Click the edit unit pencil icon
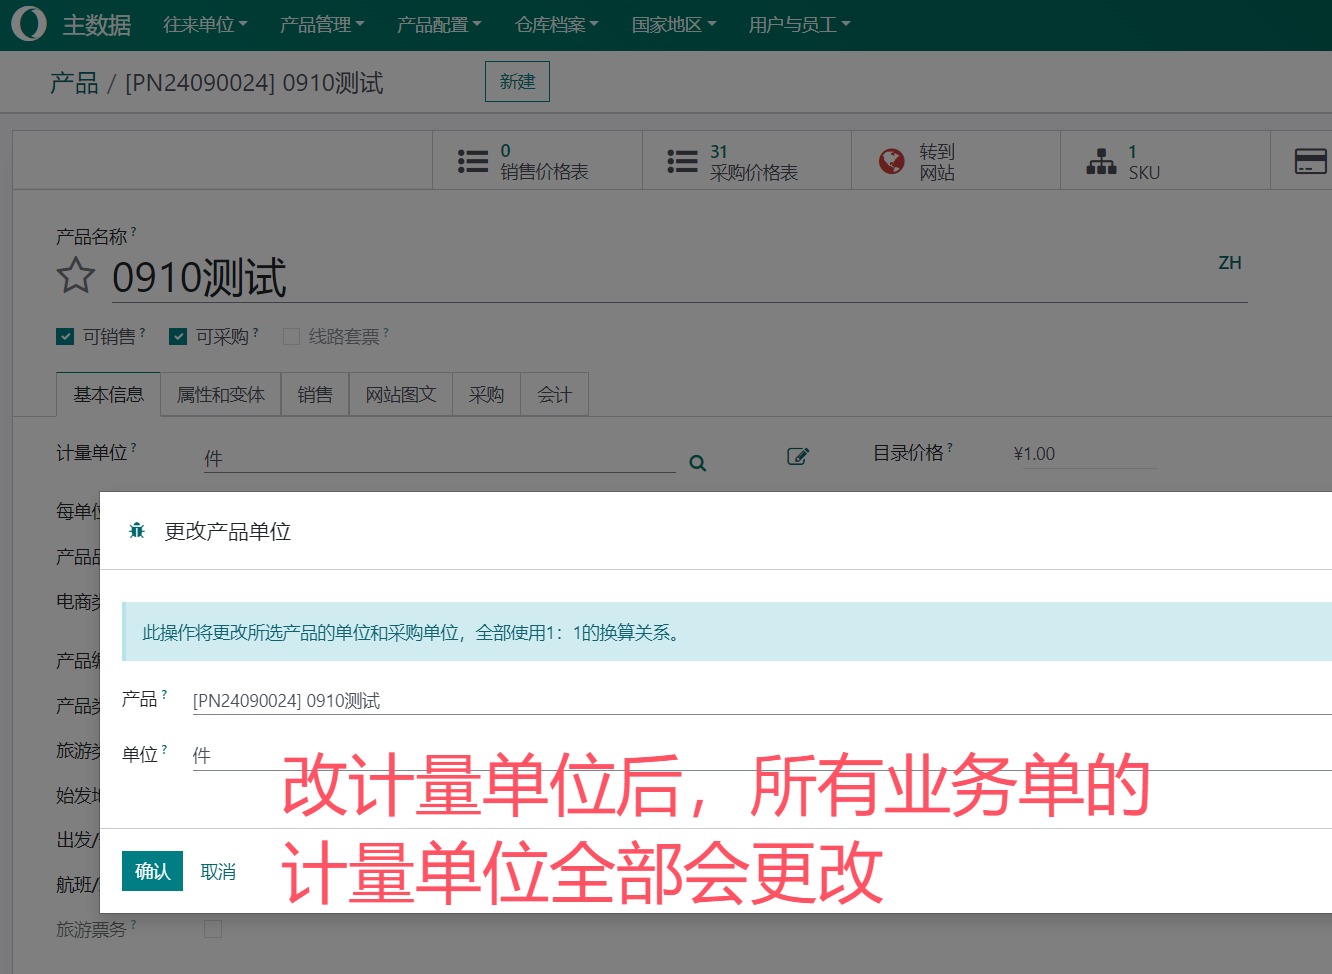Viewport: 1332px width, 974px height. click(798, 457)
